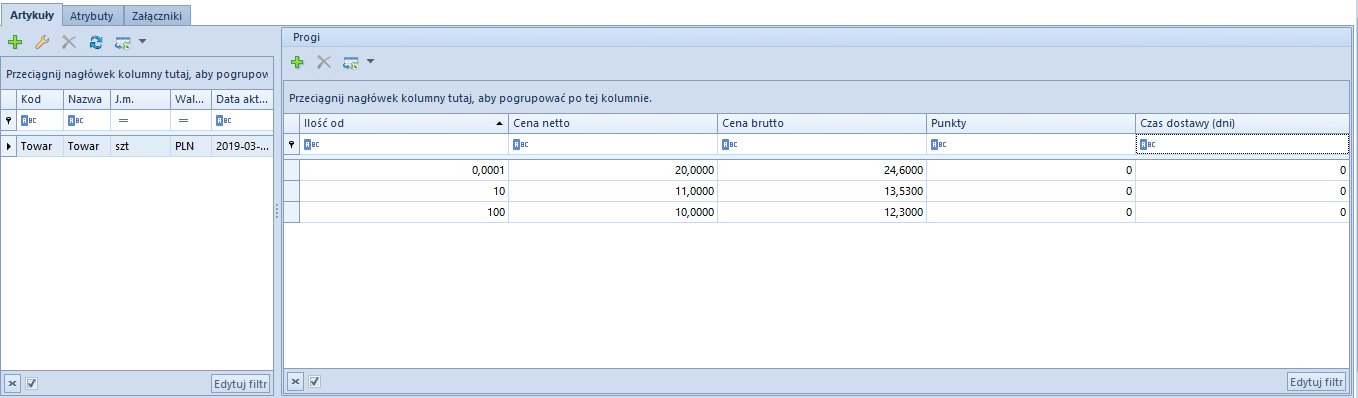1358x398 pixels.
Task: Switch to the Atrybuty tab
Action: pyautogui.click(x=92, y=15)
